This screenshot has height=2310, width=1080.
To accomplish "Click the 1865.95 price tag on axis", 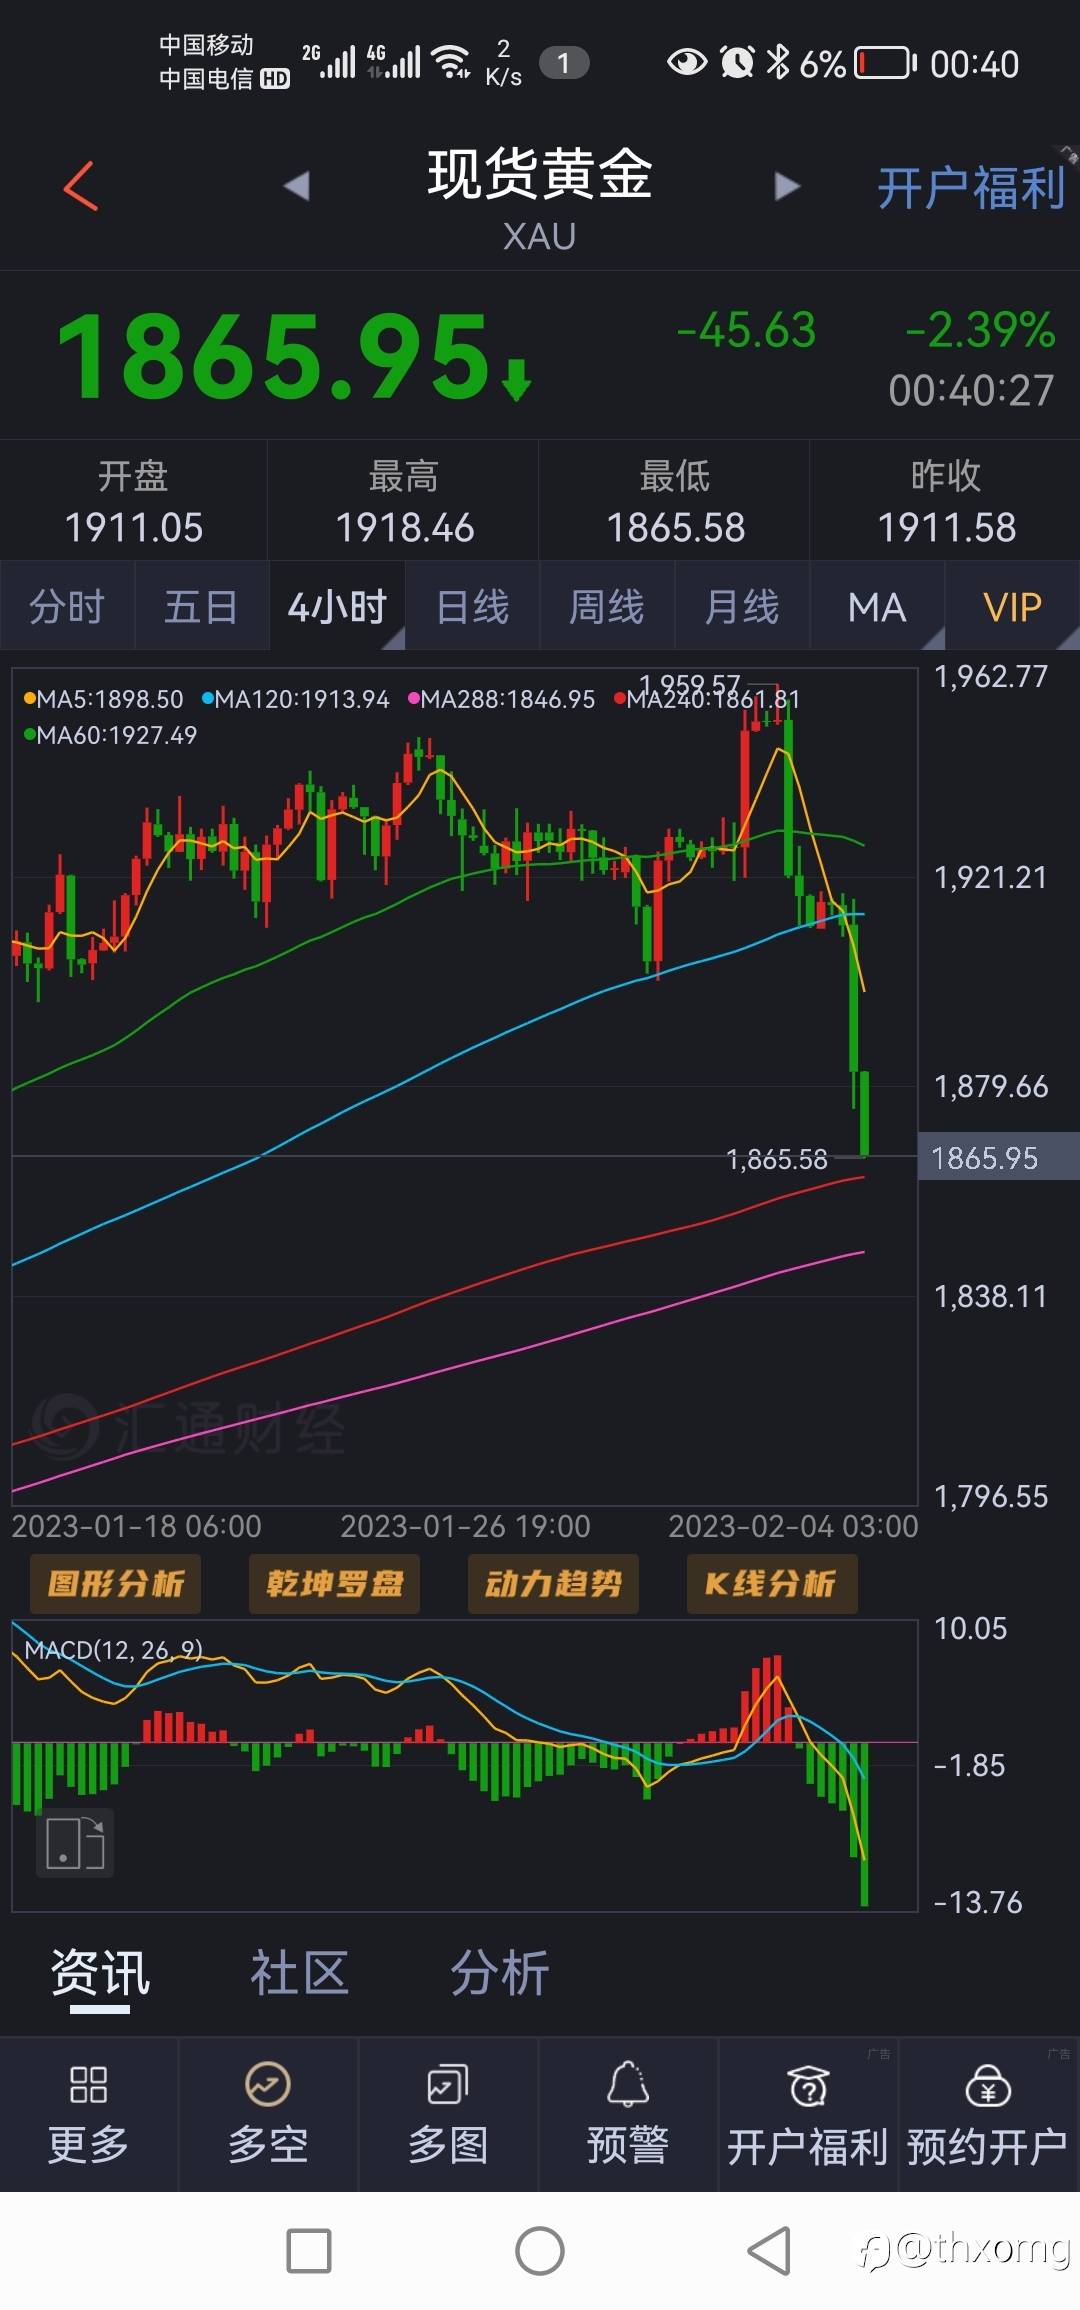I will pos(998,1157).
